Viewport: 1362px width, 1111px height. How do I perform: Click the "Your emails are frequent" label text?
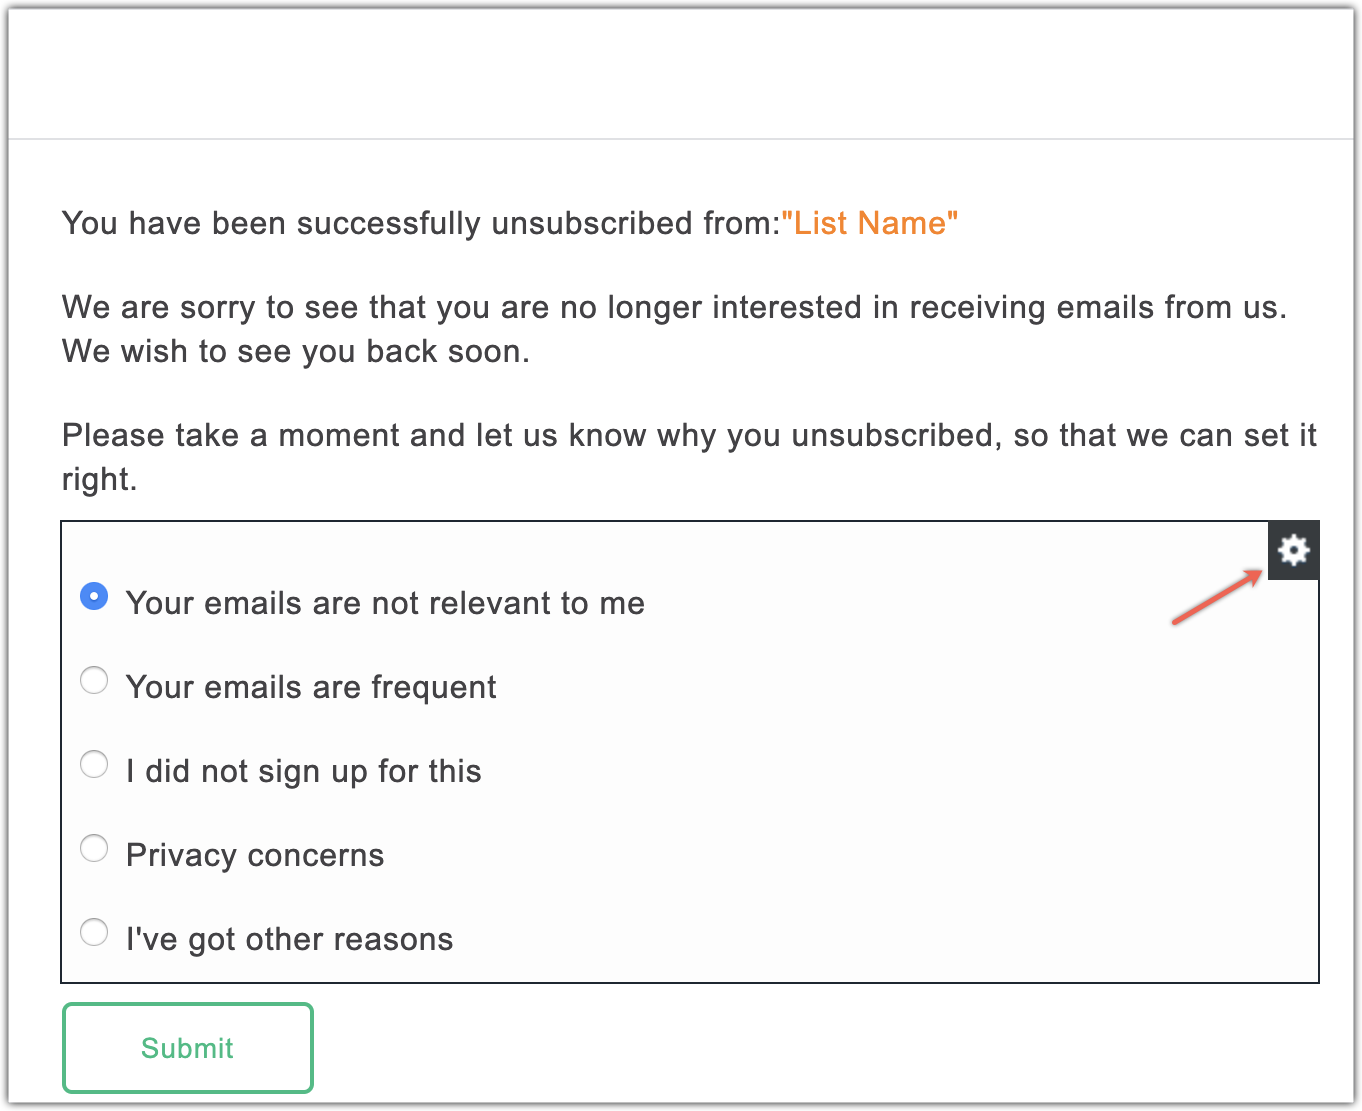(311, 688)
